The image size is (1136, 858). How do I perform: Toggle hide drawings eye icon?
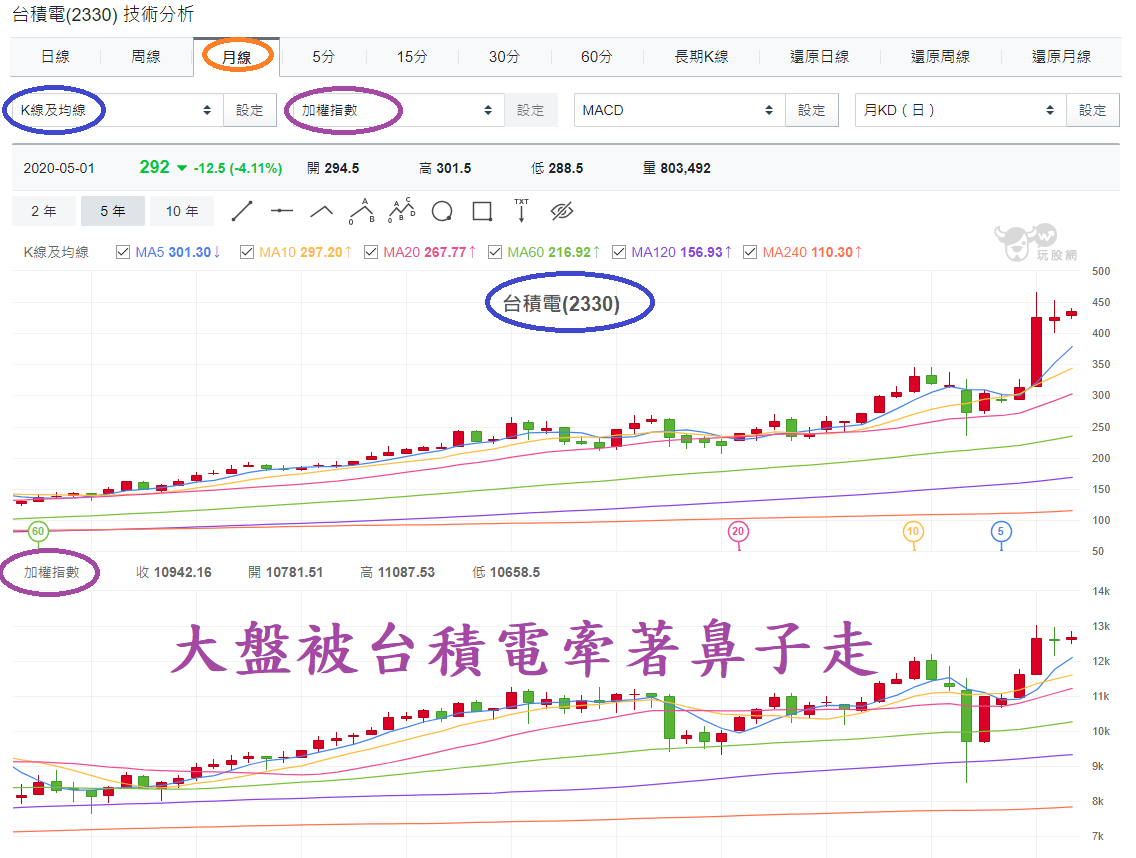(561, 212)
